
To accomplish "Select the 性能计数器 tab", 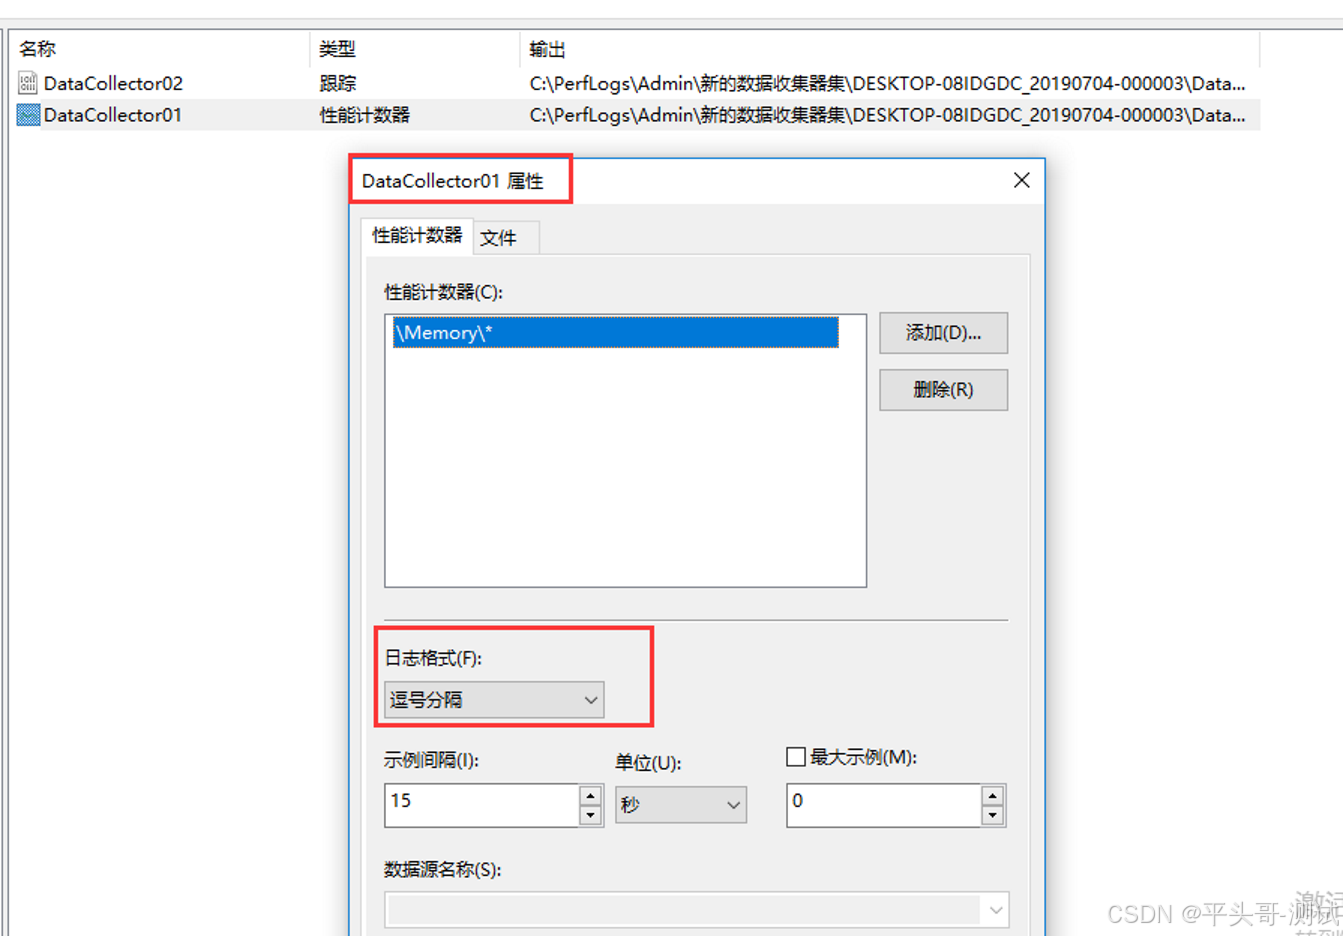I will 417,236.
